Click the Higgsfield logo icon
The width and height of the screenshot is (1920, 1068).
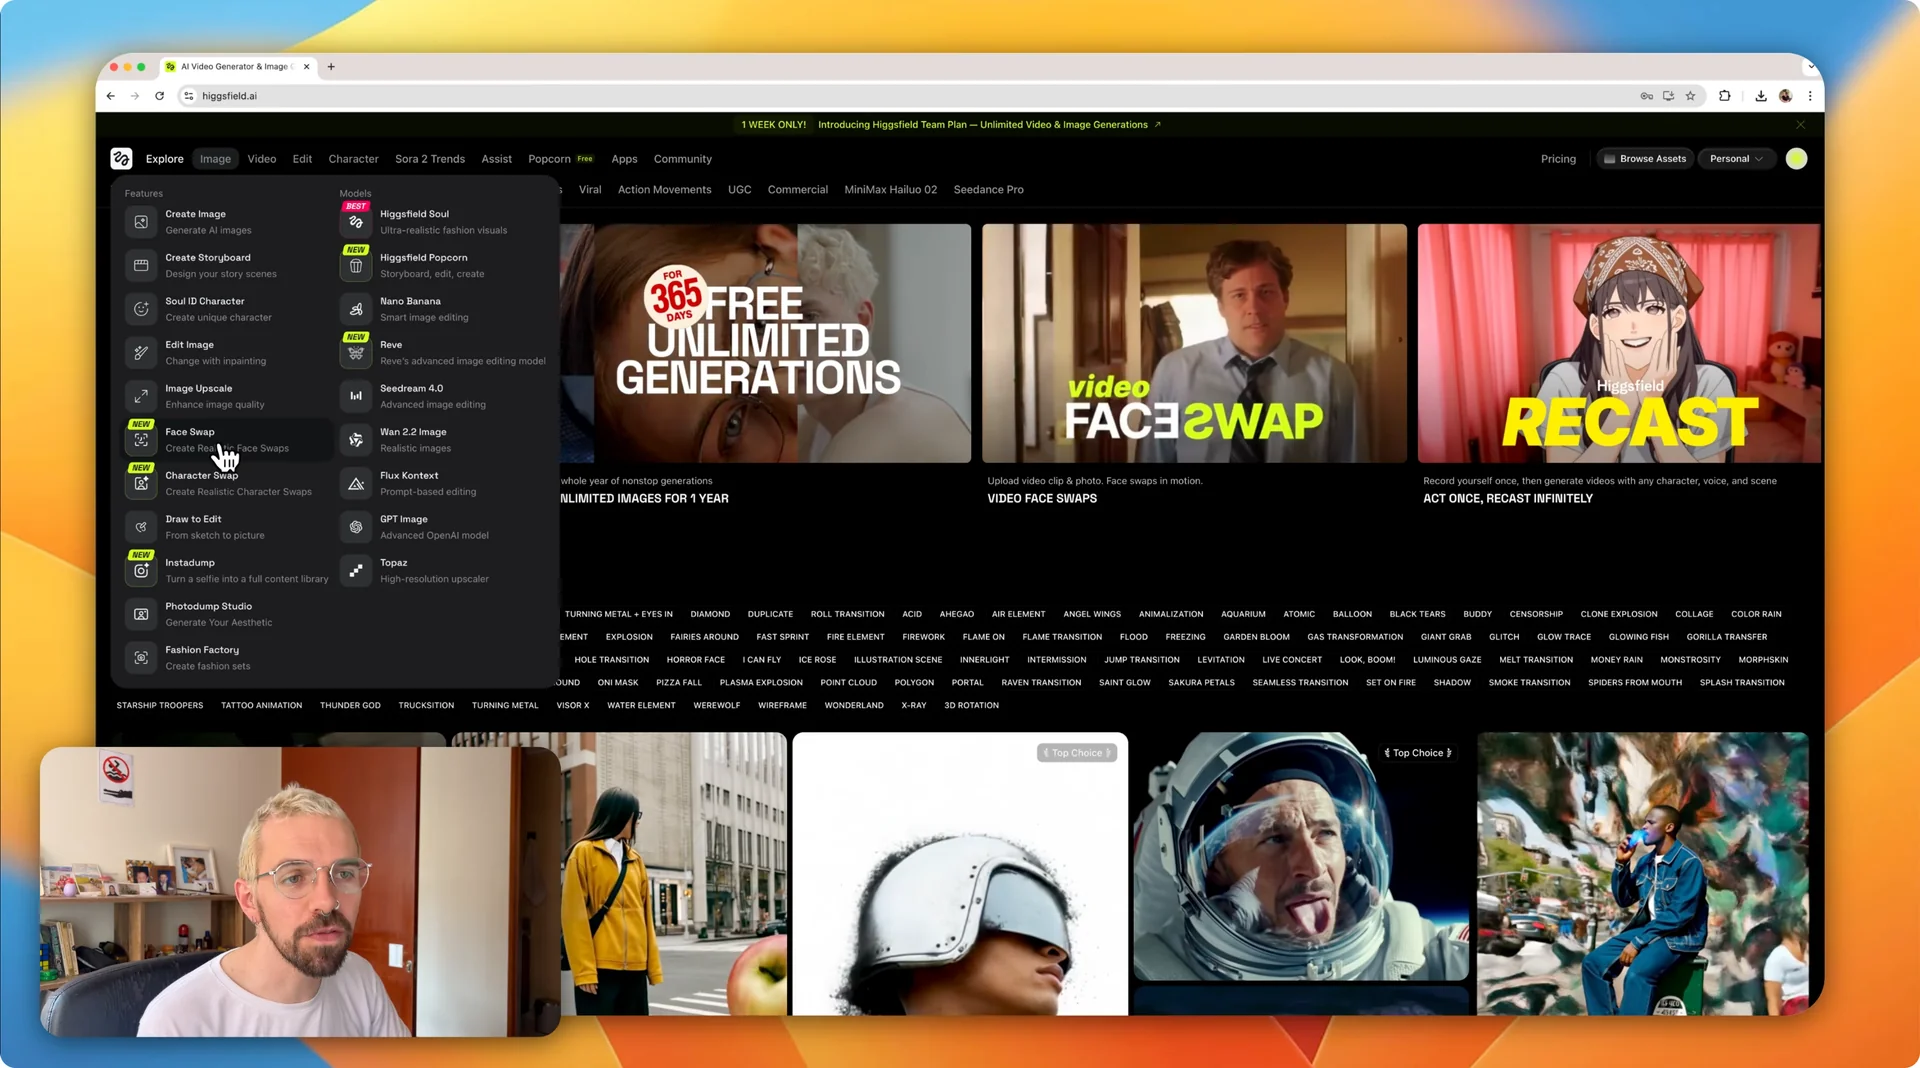pos(121,159)
